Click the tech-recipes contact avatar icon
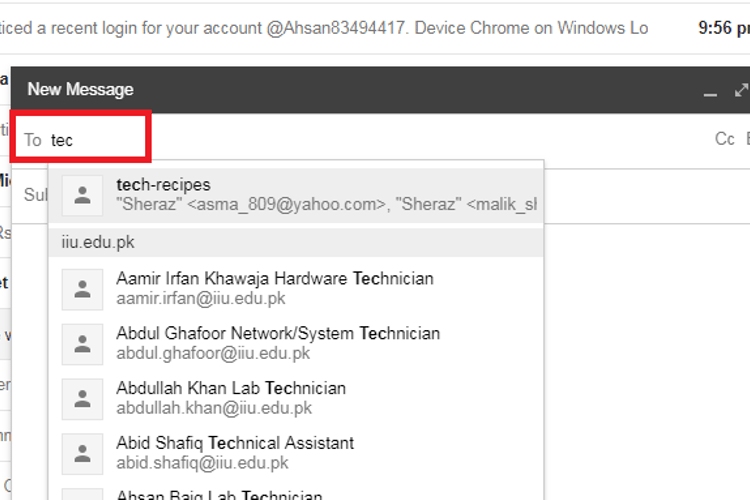The height and width of the screenshot is (500, 750). [x=83, y=195]
